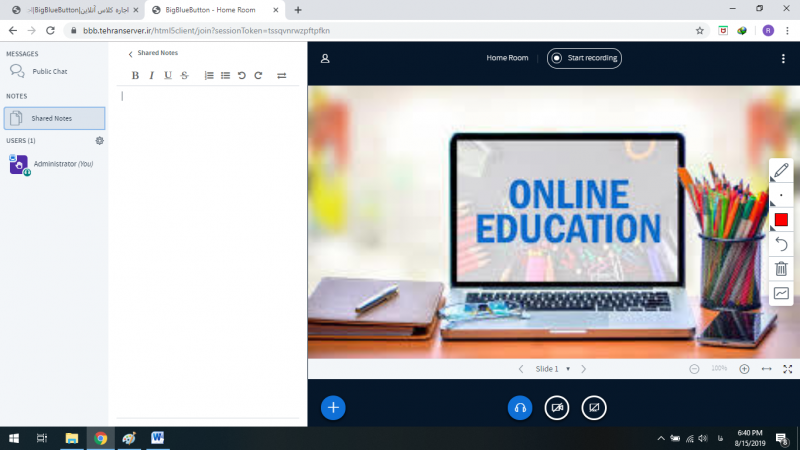The image size is (800, 450).
Task: Open the three-dot options menu
Action: pyautogui.click(x=783, y=58)
